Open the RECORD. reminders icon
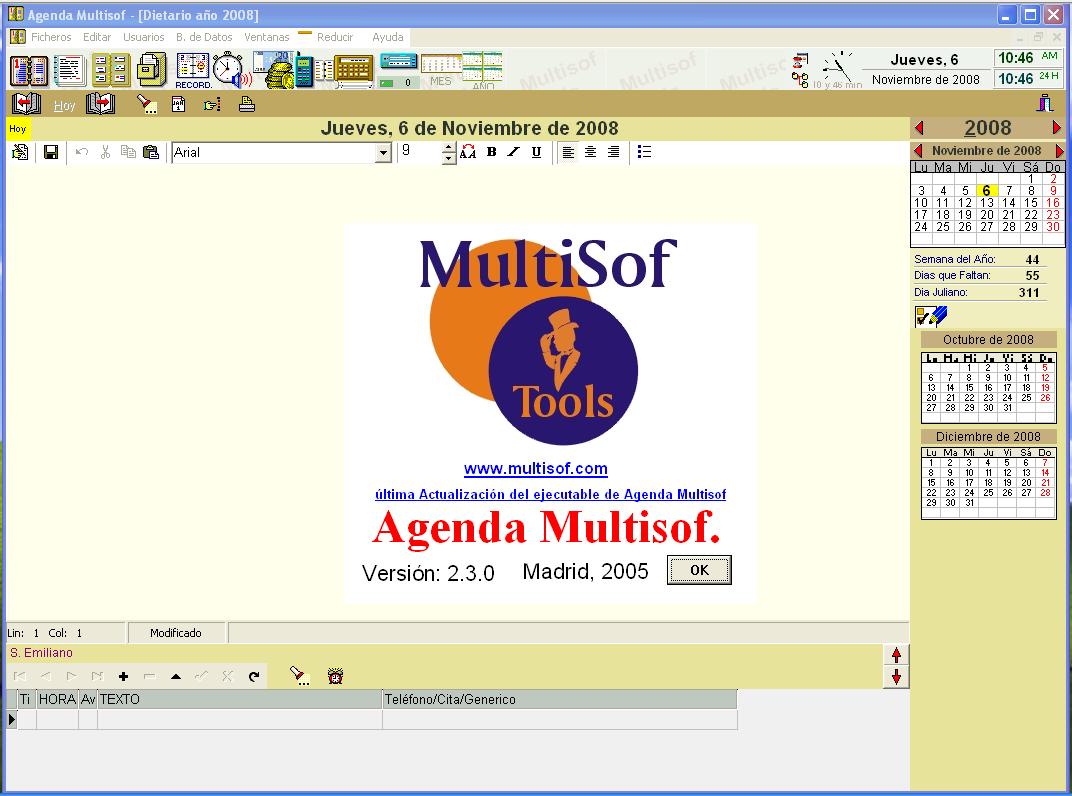 point(193,70)
